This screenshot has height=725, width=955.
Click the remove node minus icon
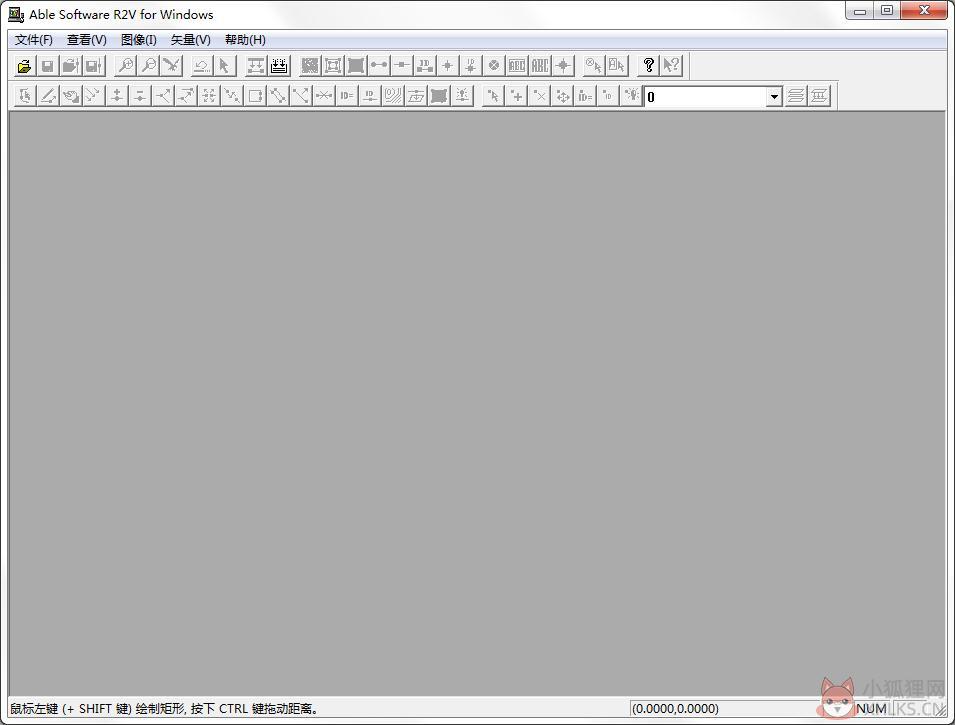(x=140, y=96)
